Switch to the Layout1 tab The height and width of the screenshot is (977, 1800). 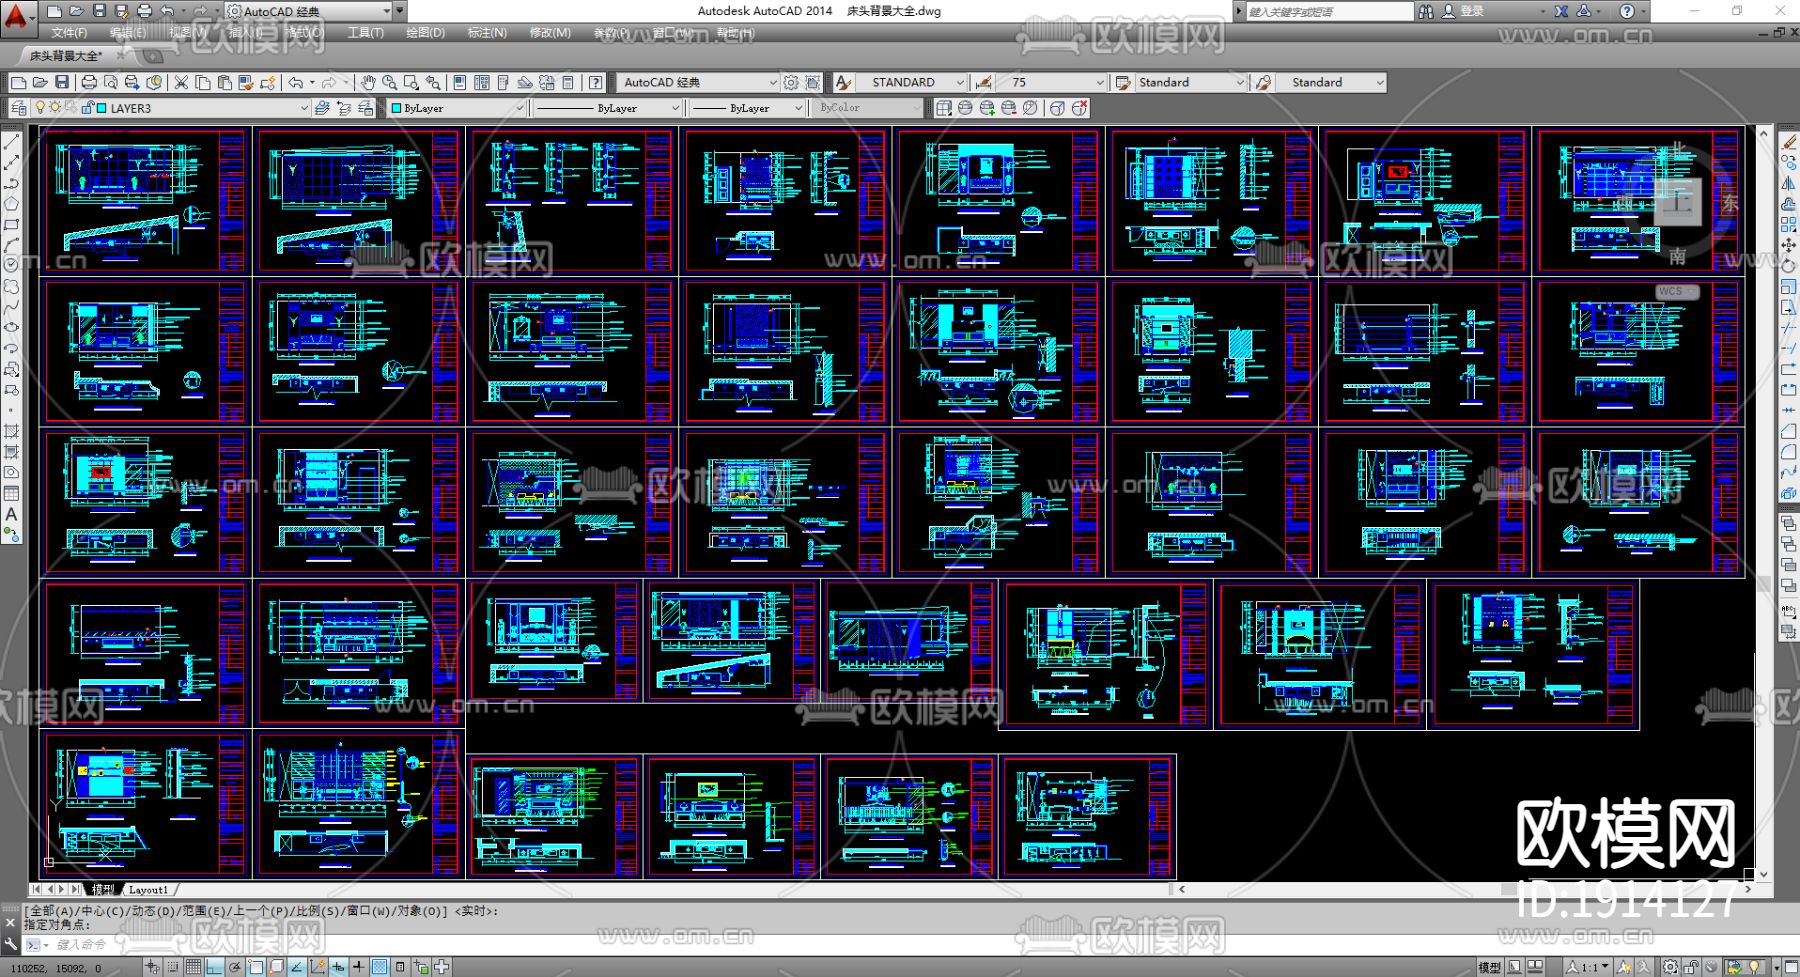(149, 889)
